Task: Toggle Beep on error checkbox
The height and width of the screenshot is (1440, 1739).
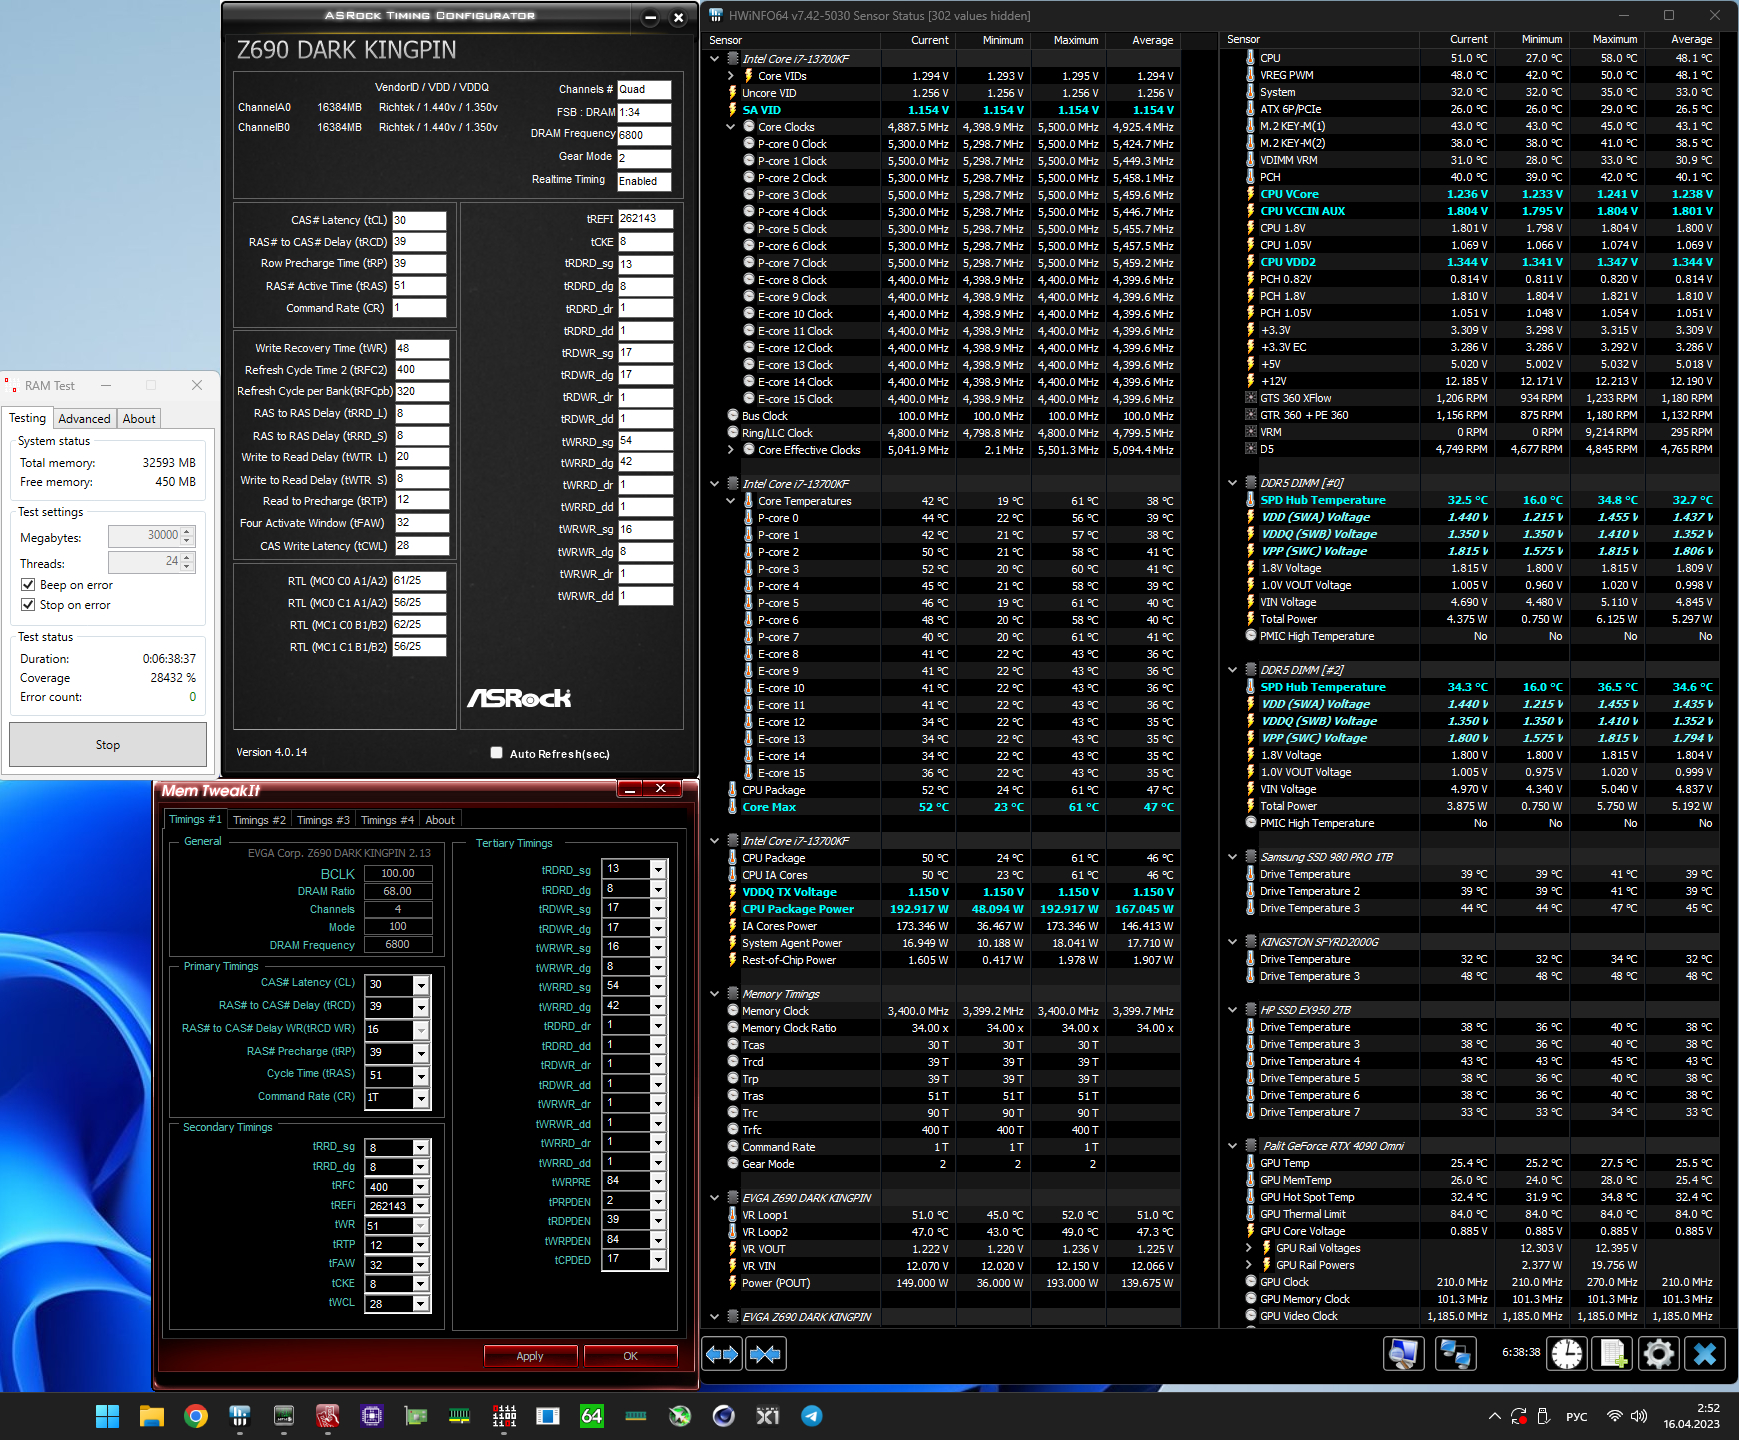Action: pos(28,585)
